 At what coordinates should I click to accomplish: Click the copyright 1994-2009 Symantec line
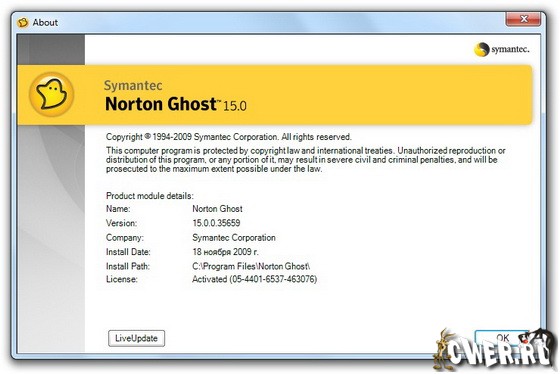(x=229, y=137)
